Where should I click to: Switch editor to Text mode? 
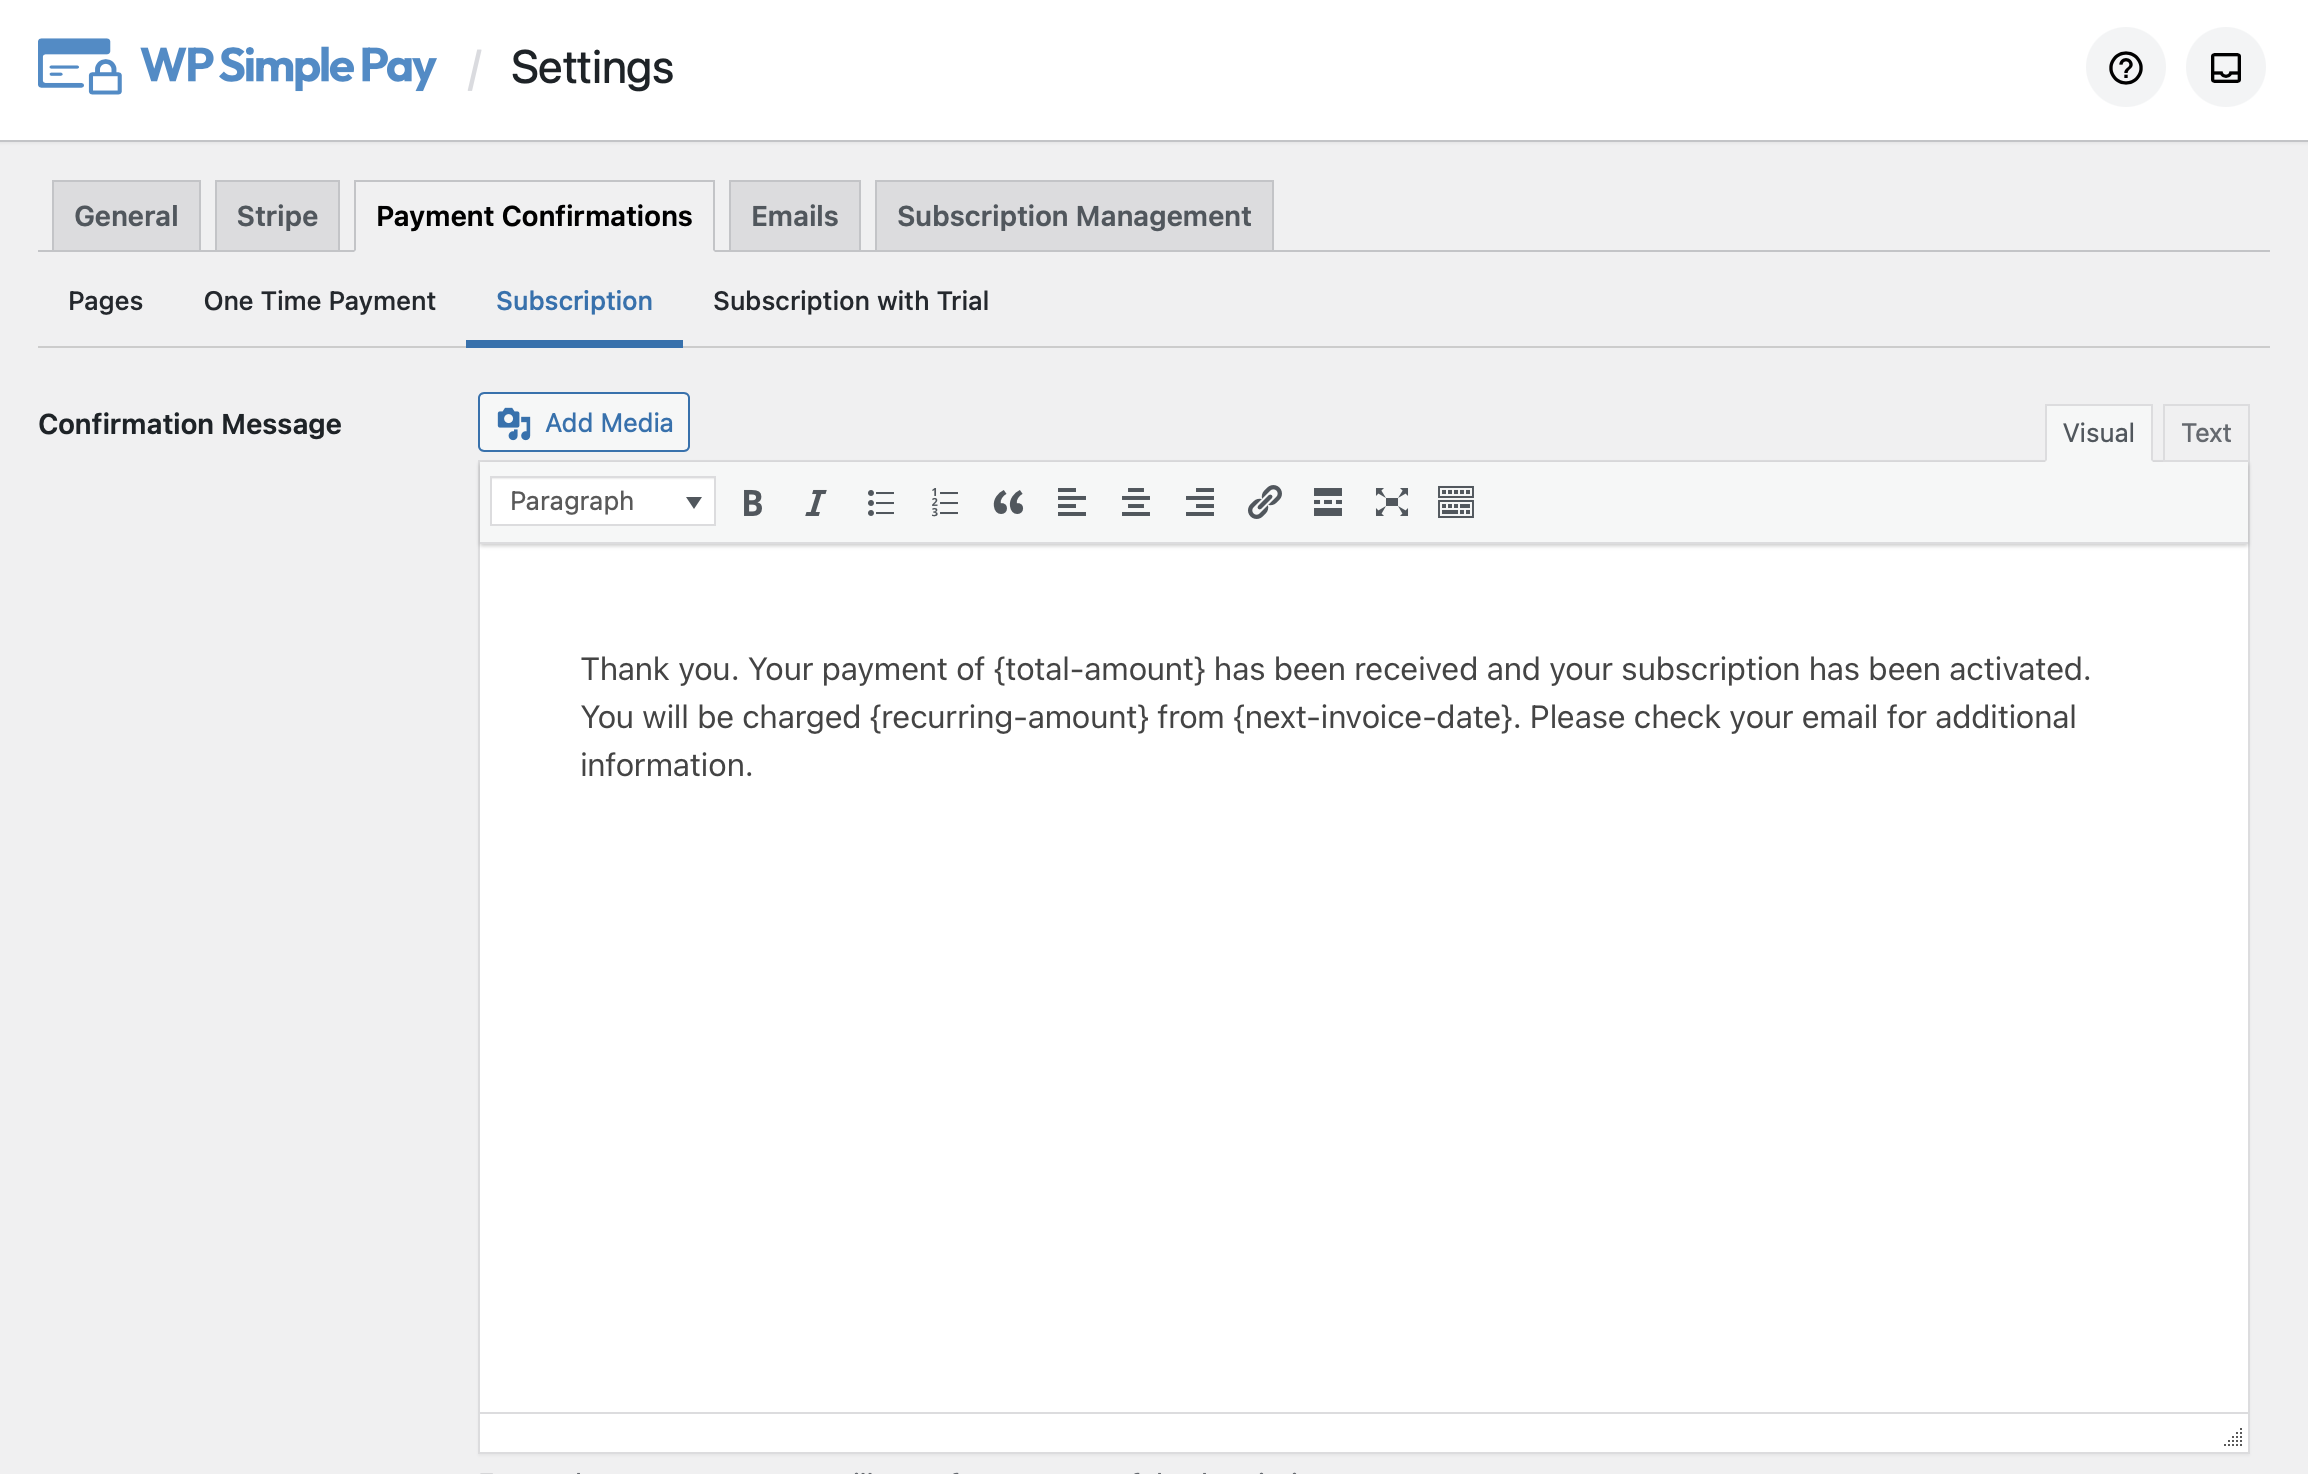pyautogui.click(x=2205, y=433)
